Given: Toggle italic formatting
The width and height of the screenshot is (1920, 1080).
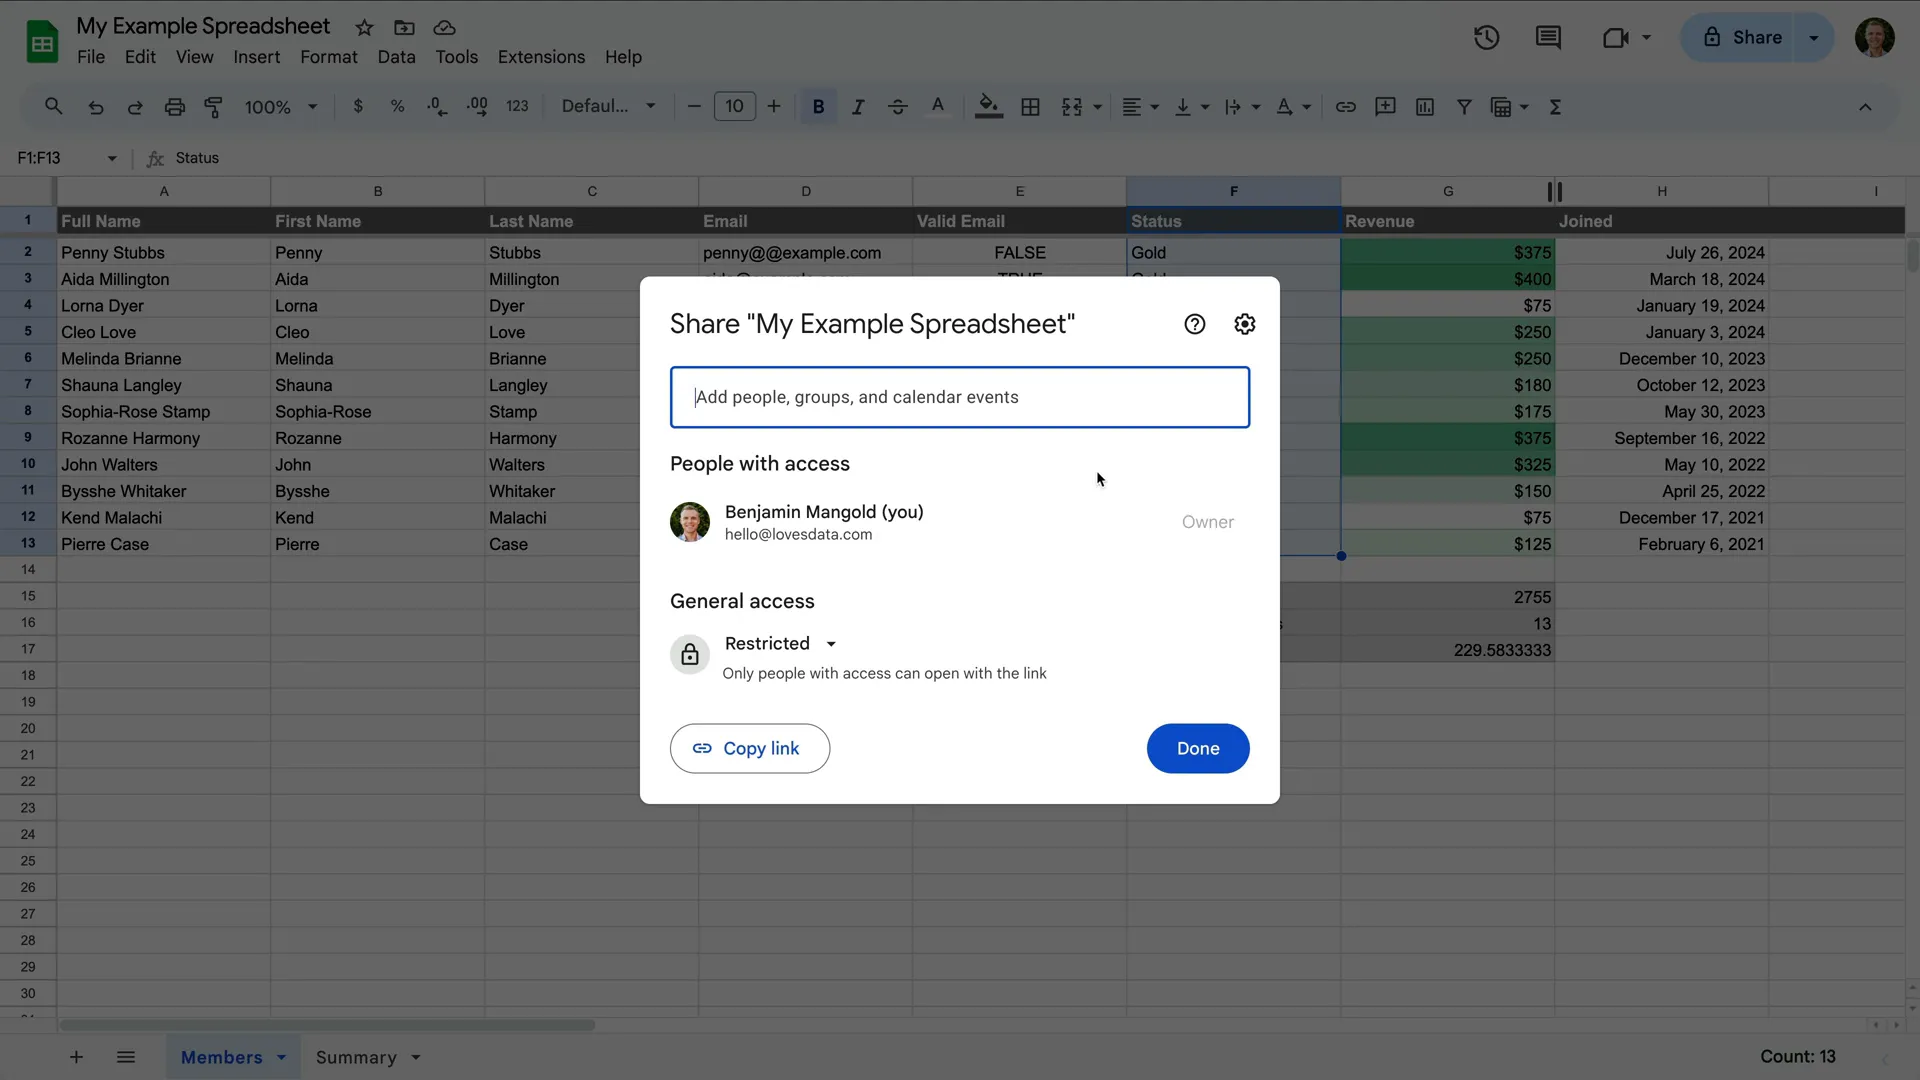Looking at the screenshot, I should point(858,106).
